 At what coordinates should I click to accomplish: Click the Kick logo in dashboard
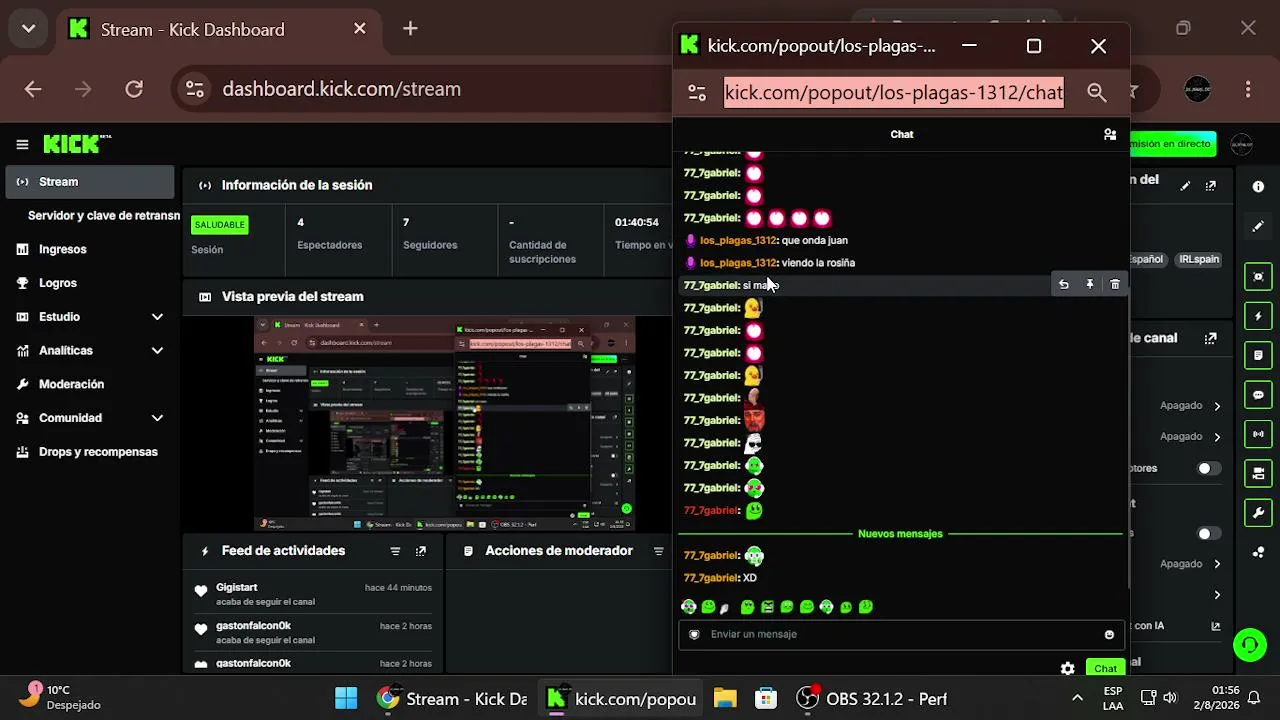click(71, 145)
